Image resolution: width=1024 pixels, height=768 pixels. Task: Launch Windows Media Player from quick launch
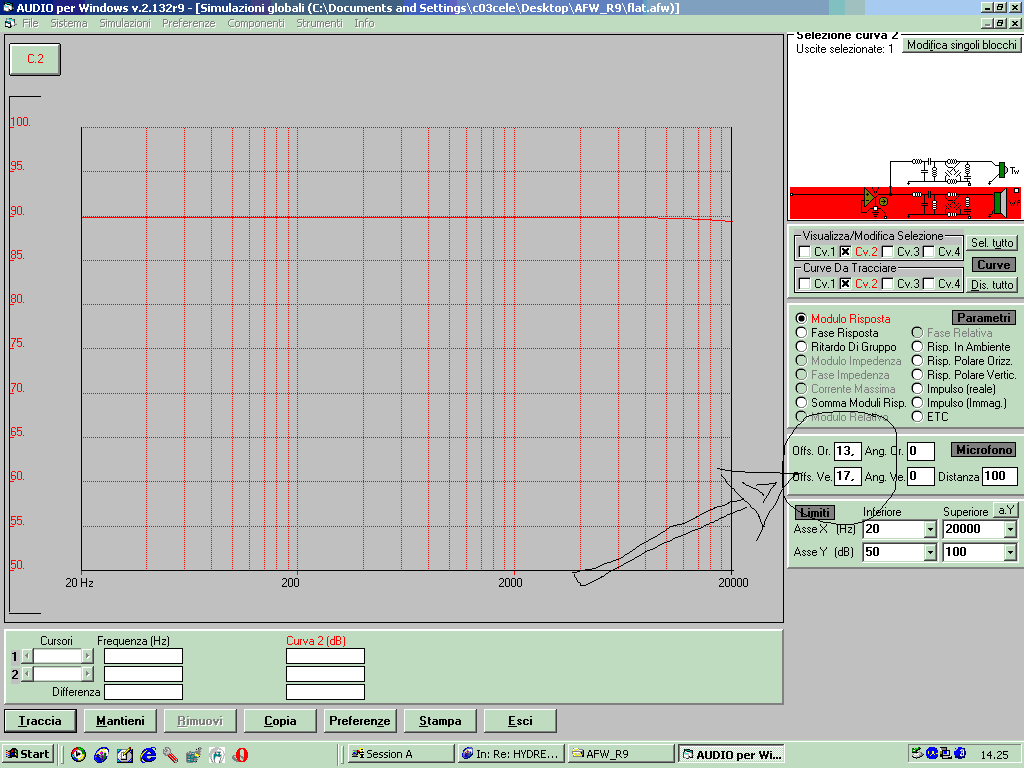click(78, 755)
